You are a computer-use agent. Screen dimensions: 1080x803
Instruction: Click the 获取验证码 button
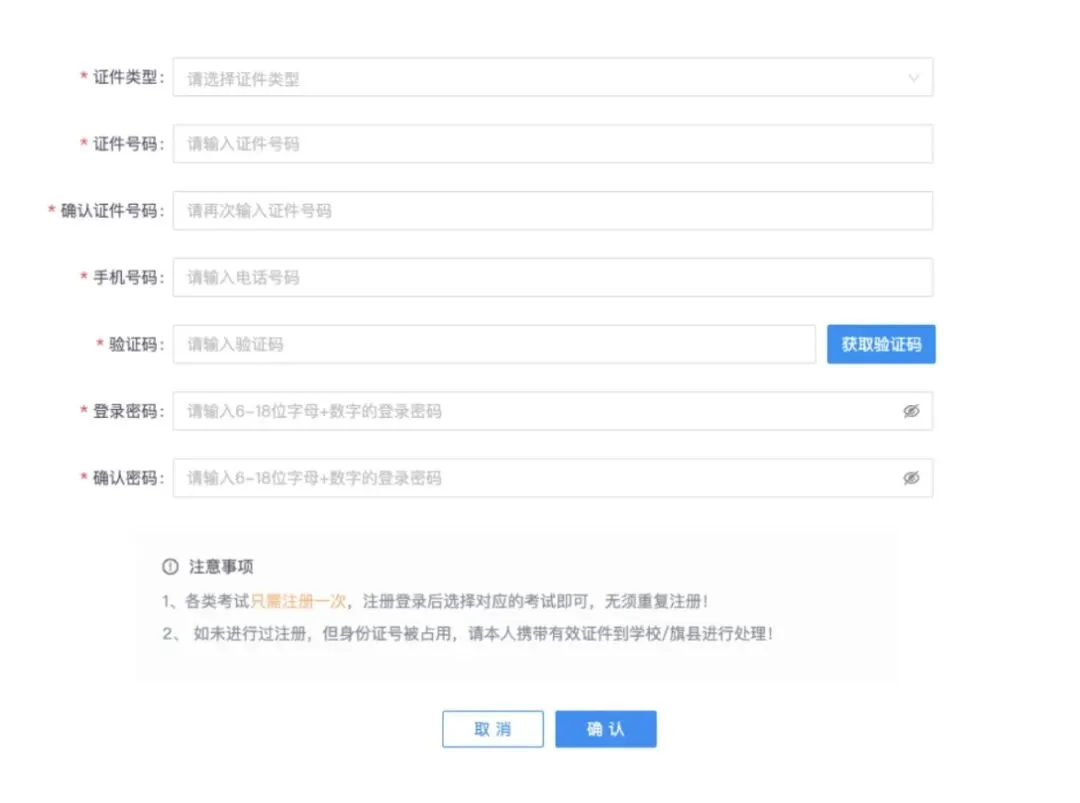pyautogui.click(x=881, y=344)
